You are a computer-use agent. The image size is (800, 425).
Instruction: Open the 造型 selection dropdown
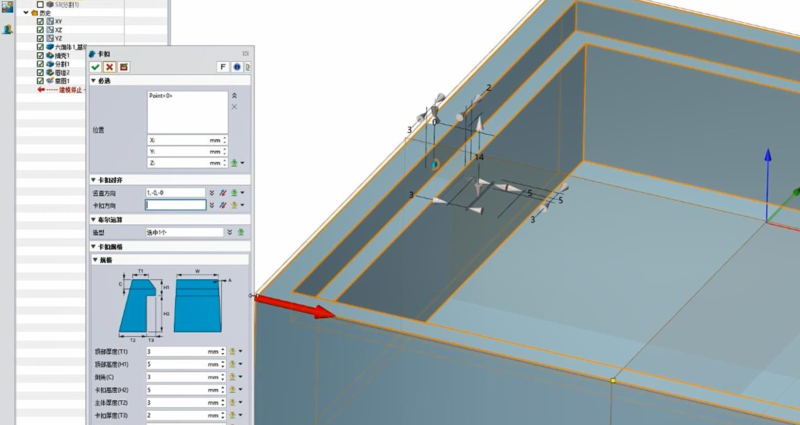point(231,232)
